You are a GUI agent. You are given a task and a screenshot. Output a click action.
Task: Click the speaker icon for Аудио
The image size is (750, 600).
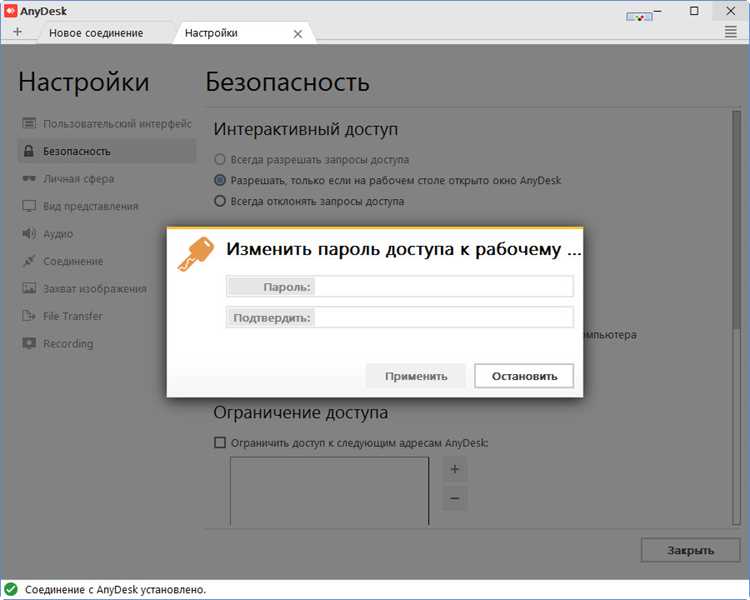click(29, 233)
